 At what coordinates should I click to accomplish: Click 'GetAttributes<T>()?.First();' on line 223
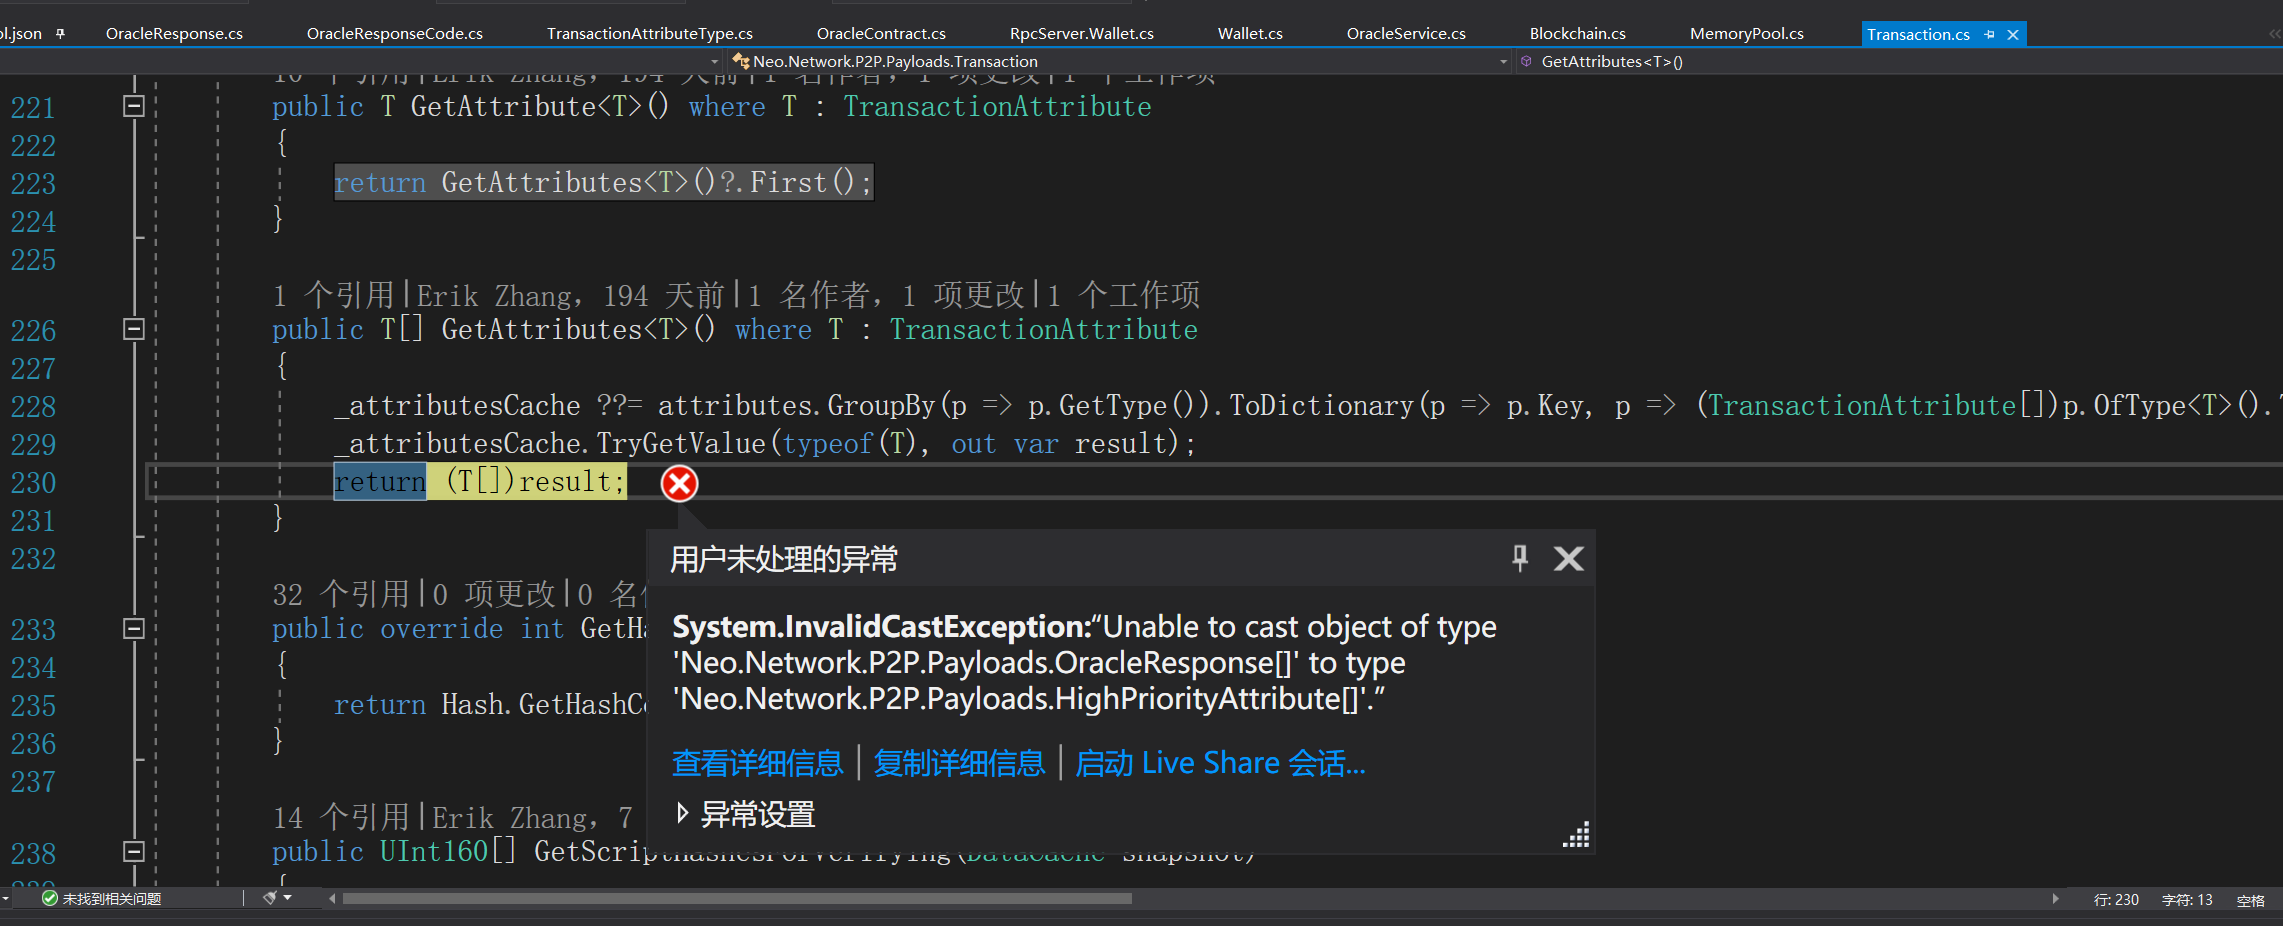coord(656,182)
